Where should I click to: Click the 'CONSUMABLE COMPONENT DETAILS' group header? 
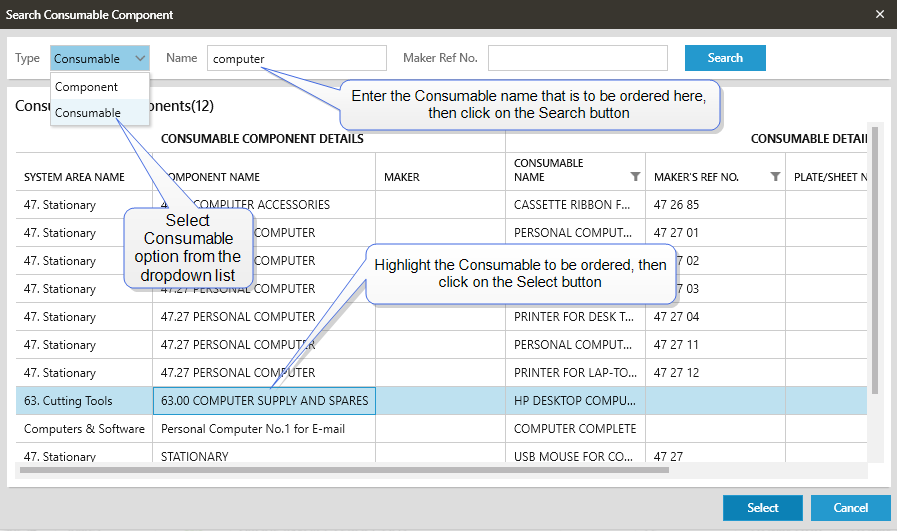tap(262, 139)
